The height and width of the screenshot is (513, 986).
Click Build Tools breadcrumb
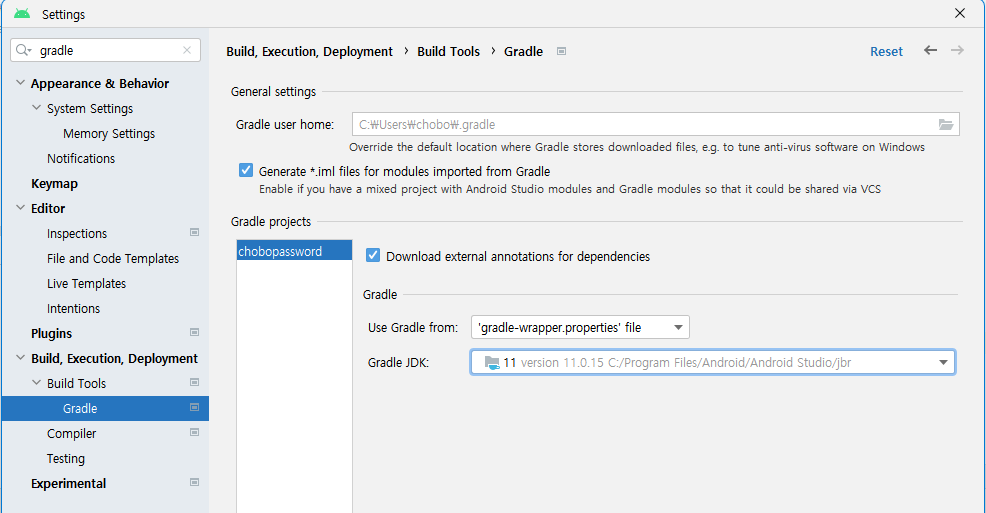tap(448, 52)
